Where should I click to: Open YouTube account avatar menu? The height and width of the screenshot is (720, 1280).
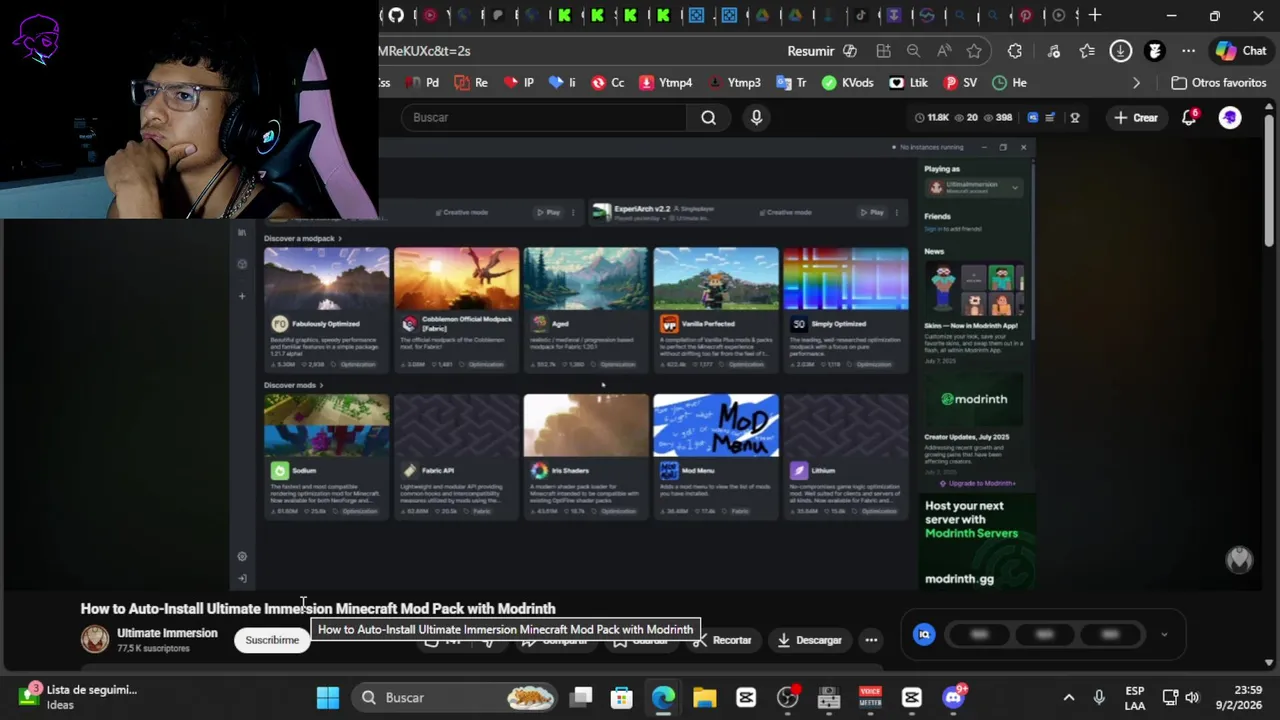coord(1230,118)
